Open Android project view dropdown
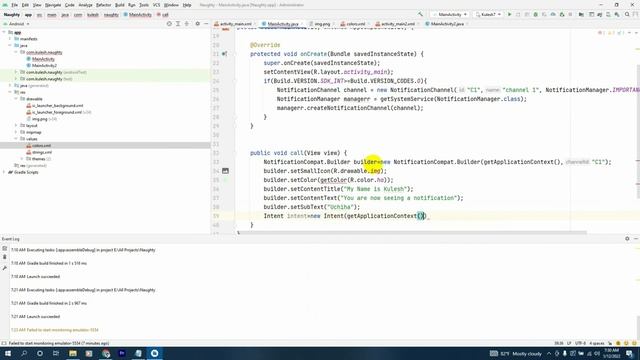The image size is (640, 360). coord(19,24)
